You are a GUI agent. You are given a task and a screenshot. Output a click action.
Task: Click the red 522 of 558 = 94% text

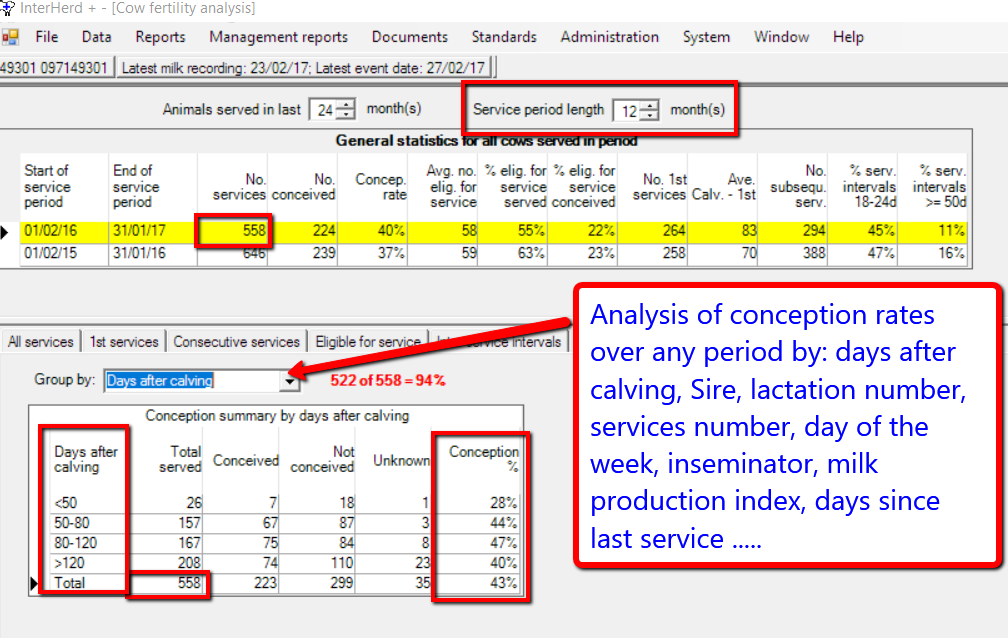(388, 381)
